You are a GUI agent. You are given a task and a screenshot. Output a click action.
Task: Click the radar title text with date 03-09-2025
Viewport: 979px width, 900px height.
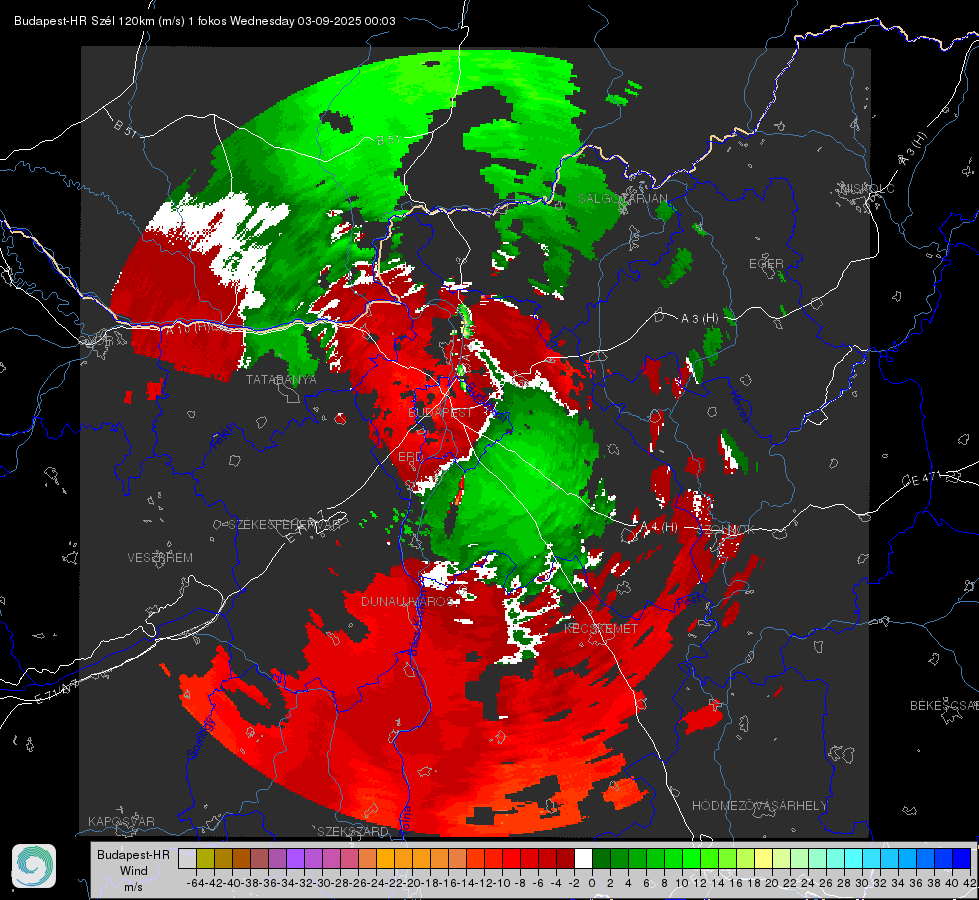[x=205, y=21]
